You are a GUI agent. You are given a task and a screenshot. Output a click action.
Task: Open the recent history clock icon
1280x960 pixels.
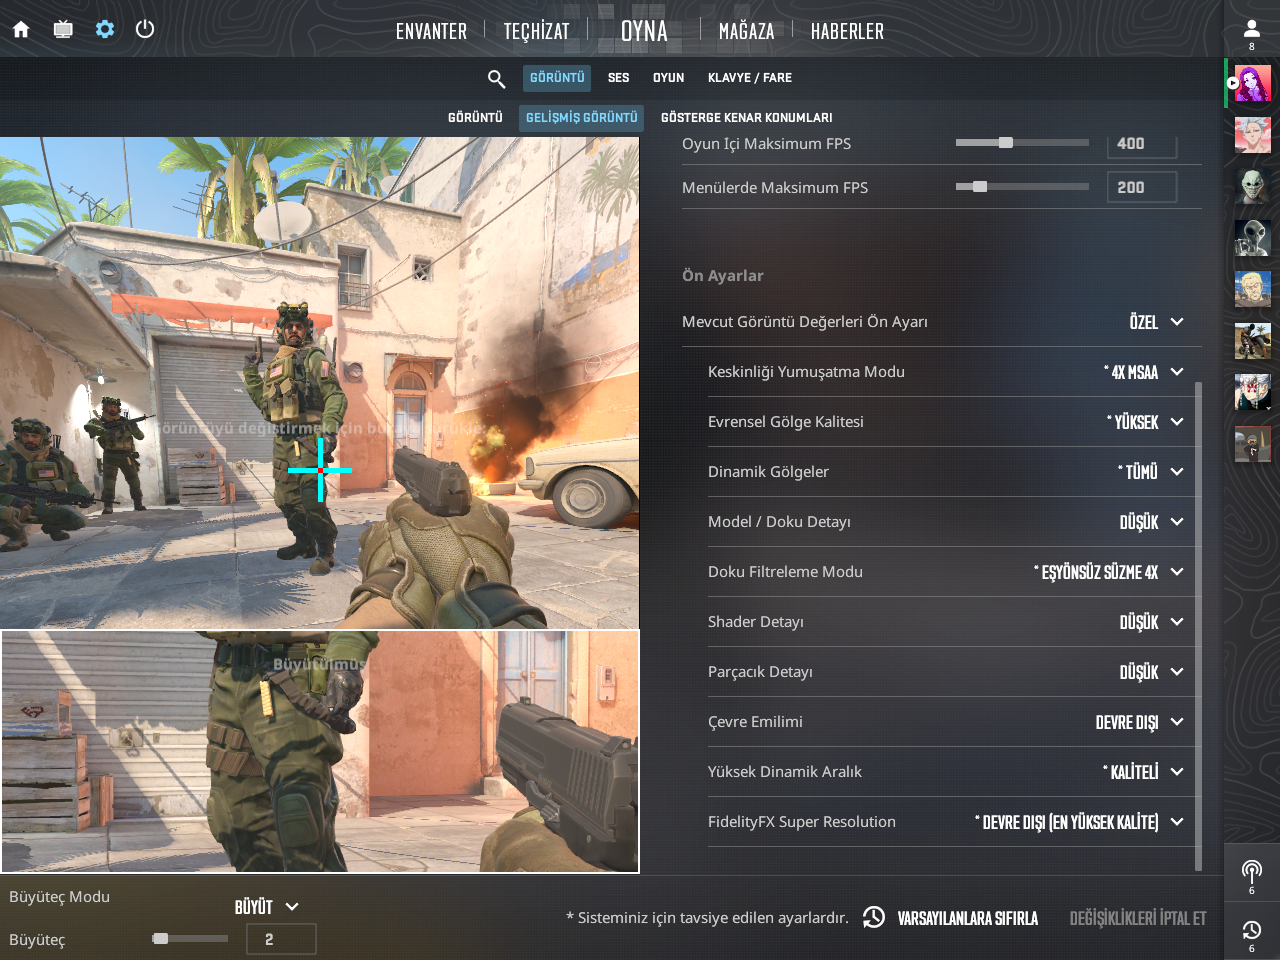pyautogui.click(x=1252, y=931)
